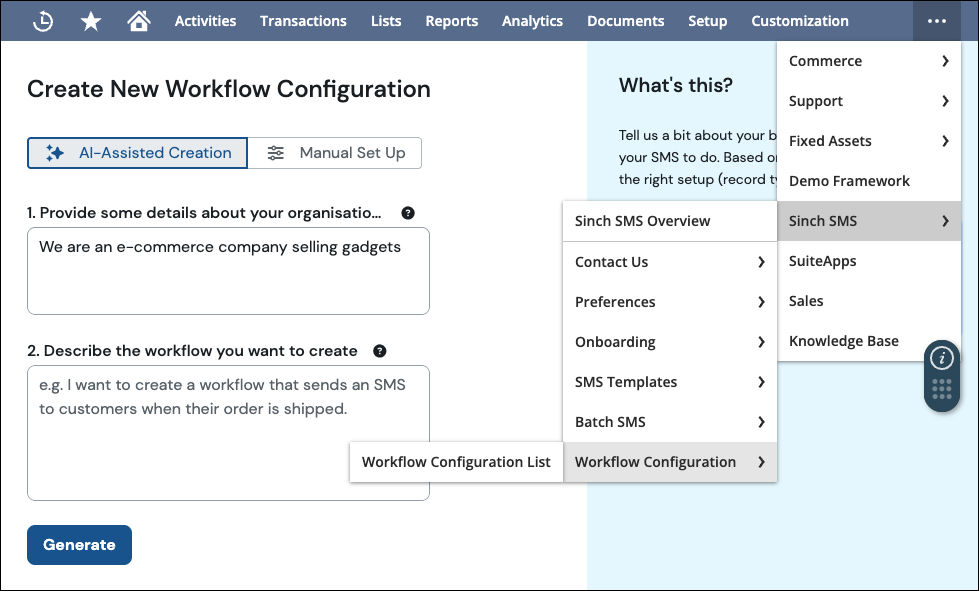The image size is (979, 591).
Task: Click the shortcuts star icon
Action: [x=91, y=21]
